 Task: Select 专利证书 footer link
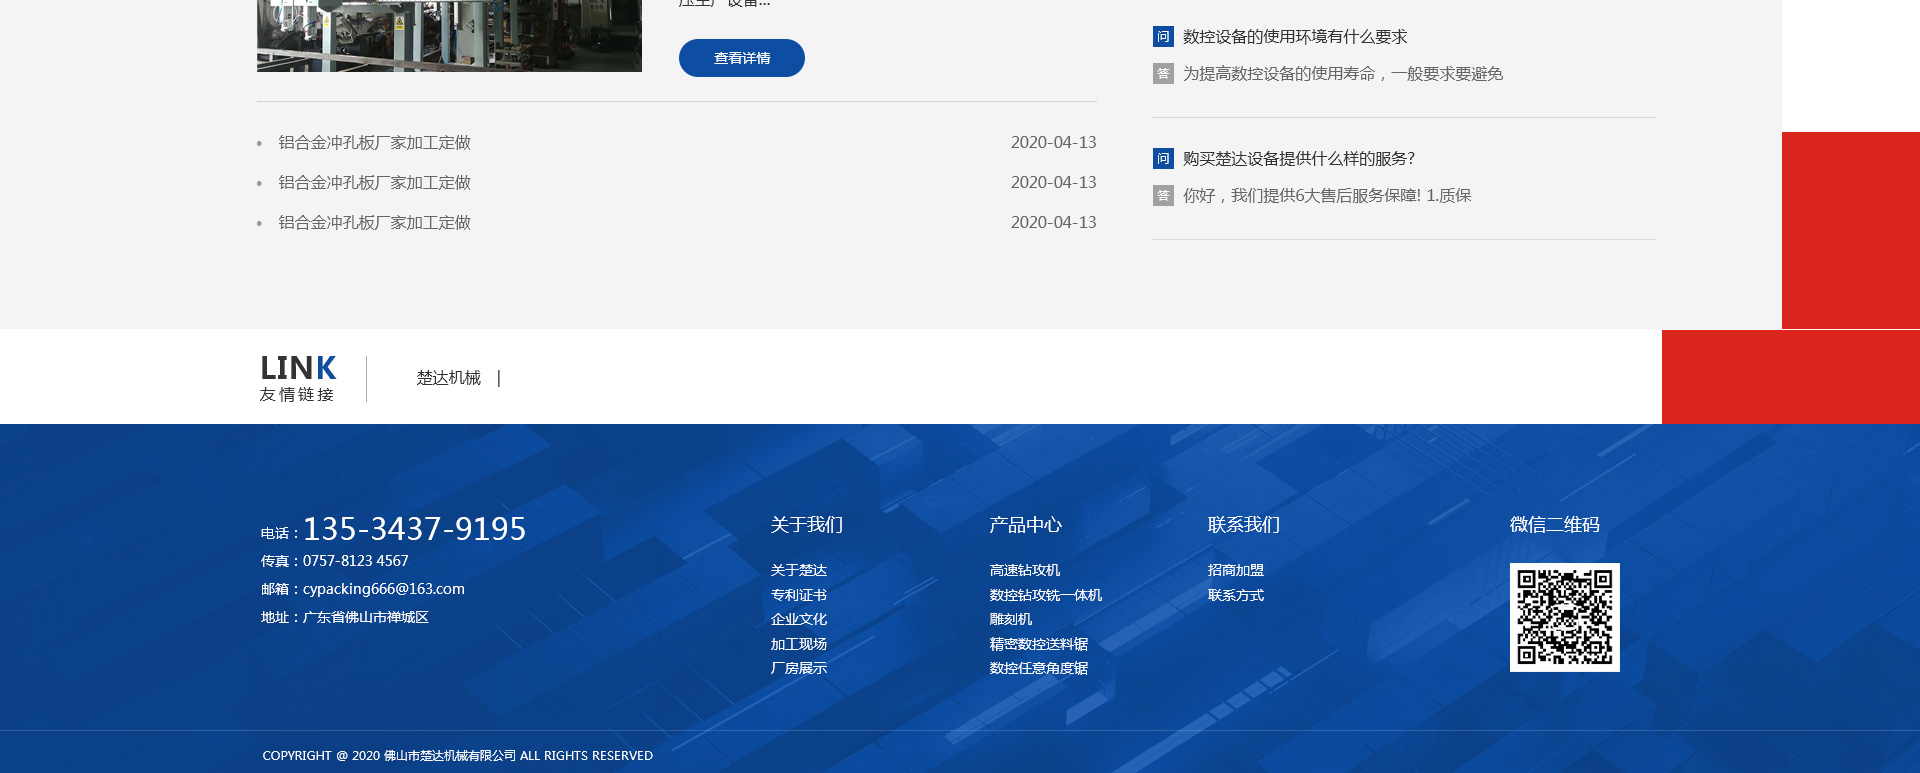click(798, 595)
